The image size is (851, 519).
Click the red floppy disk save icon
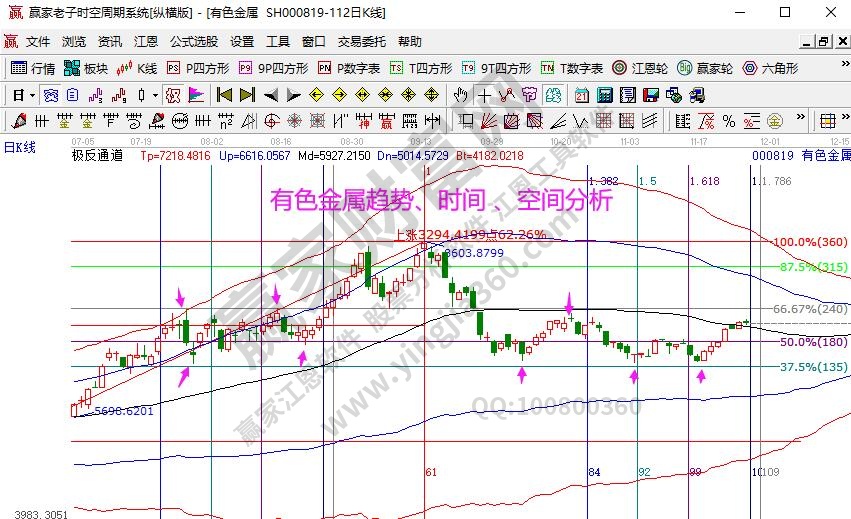click(x=650, y=95)
